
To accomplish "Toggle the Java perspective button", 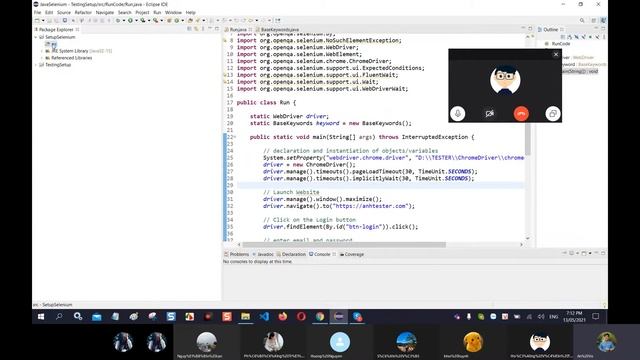I will (x=603, y=20).
